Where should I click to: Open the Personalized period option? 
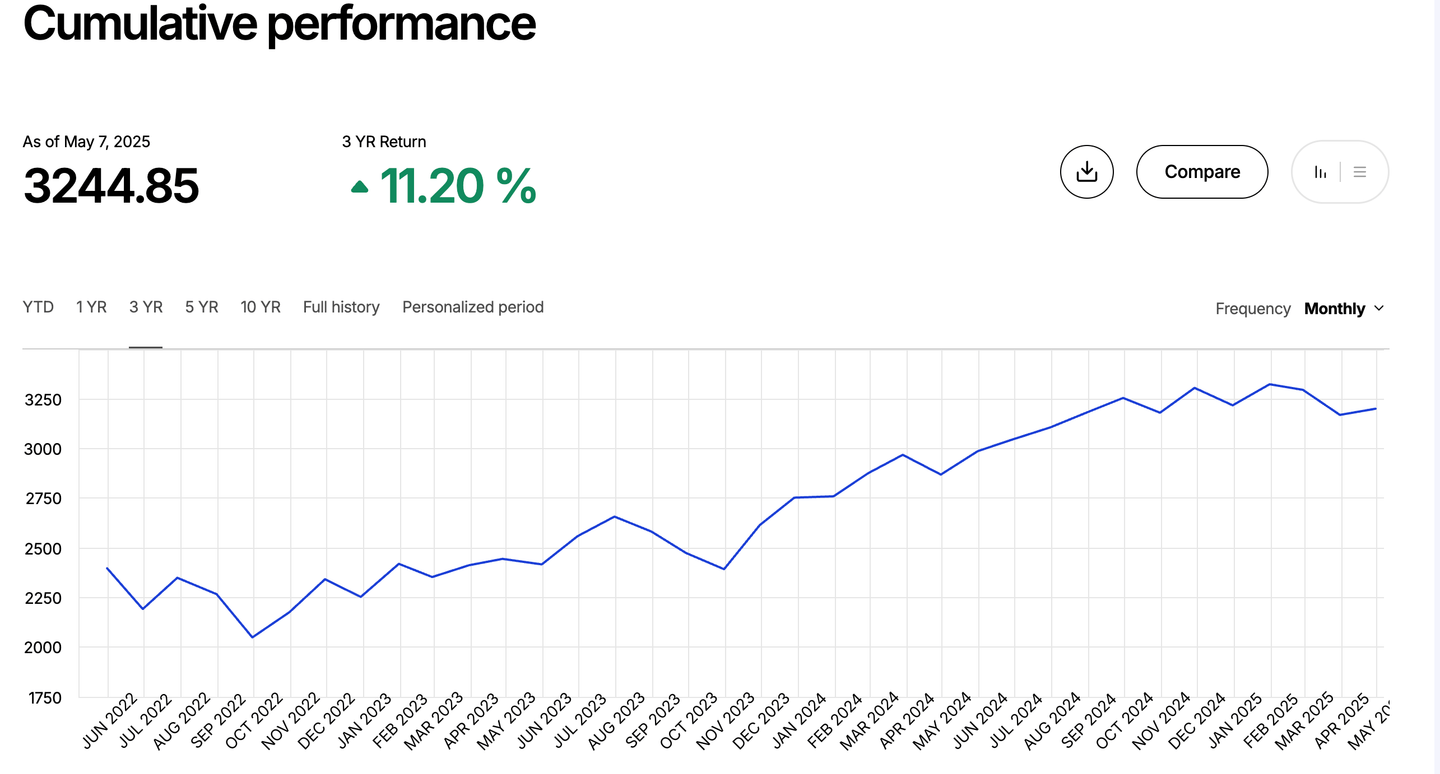[x=473, y=307]
